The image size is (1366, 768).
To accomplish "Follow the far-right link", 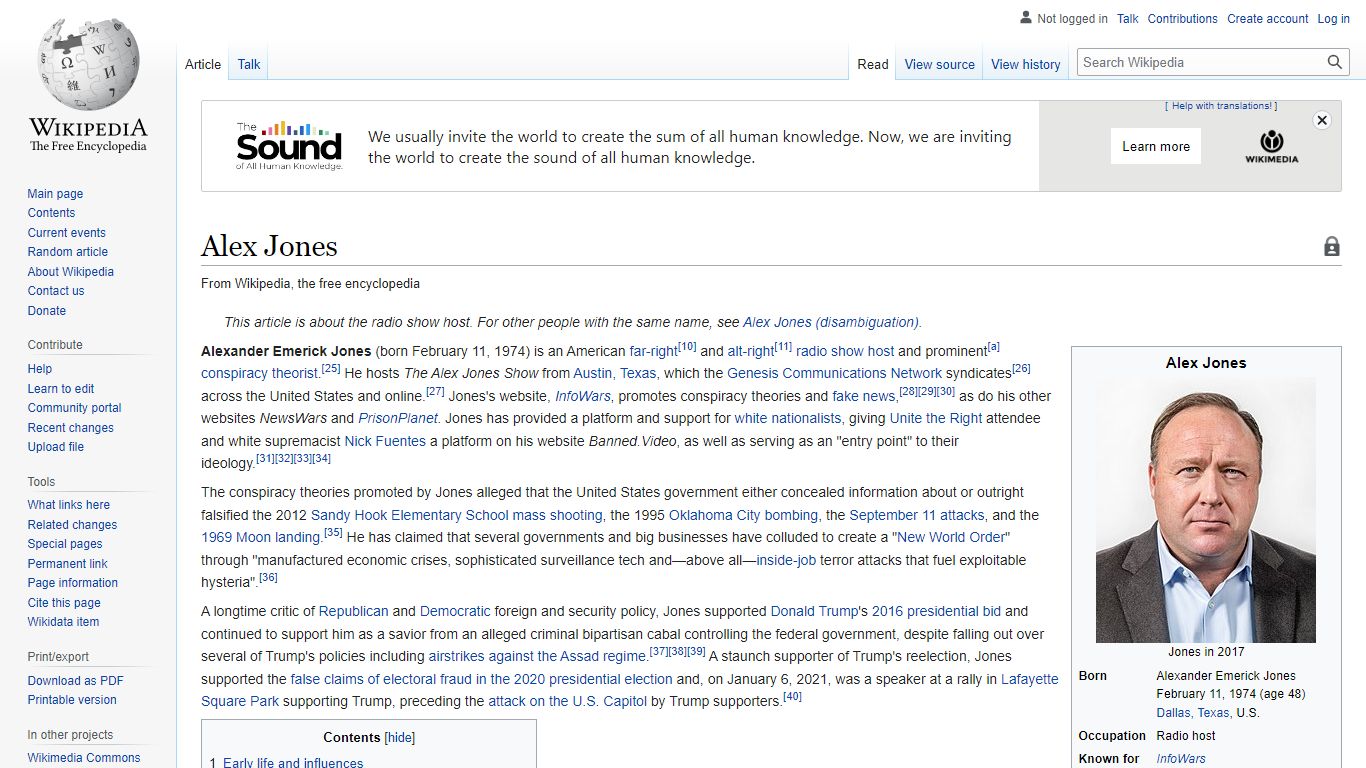I will [653, 351].
